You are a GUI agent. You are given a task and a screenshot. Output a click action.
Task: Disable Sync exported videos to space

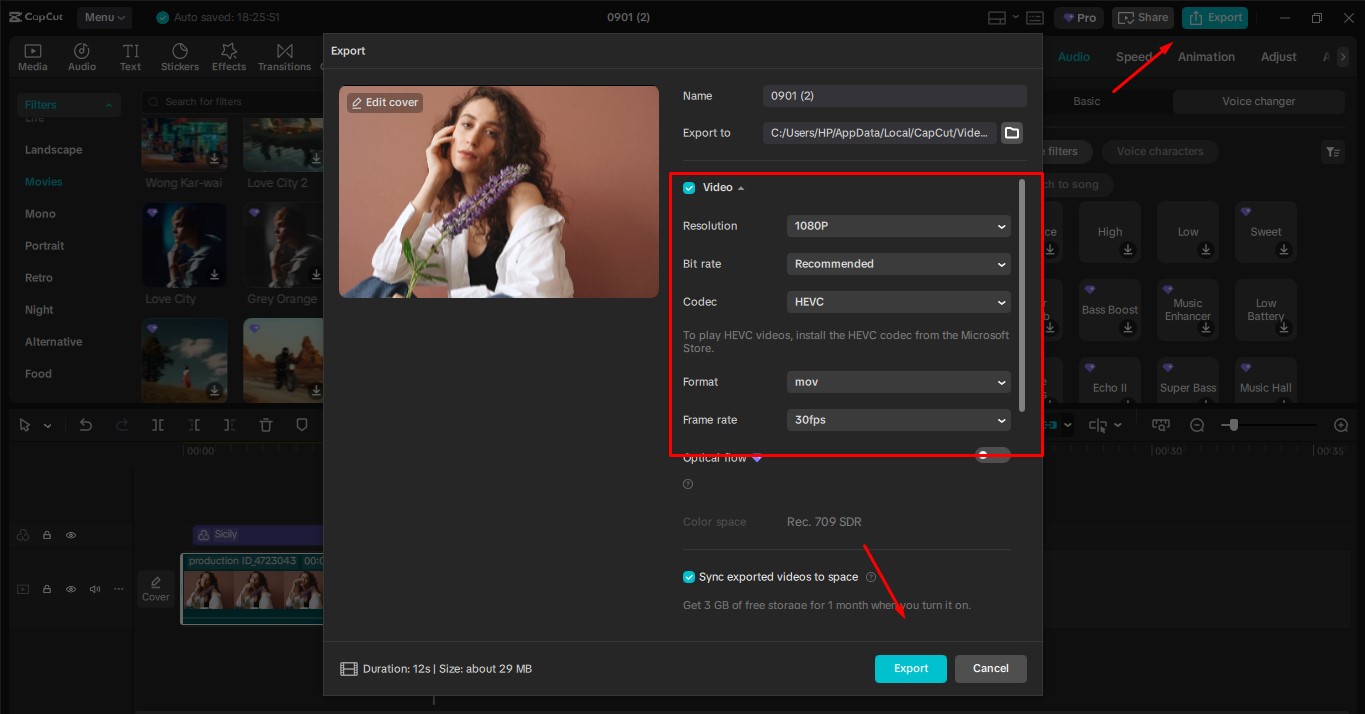click(x=688, y=576)
